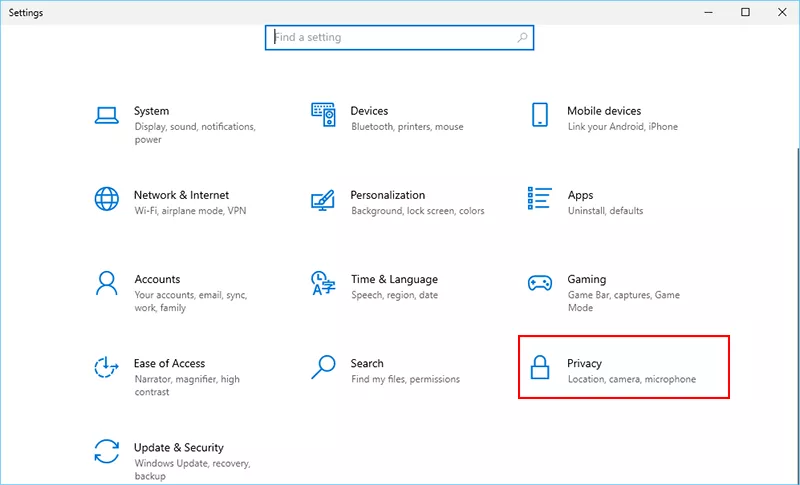800x485 pixels.
Task: Click the Mobile devices phone icon
Action: tap(540, 114)
